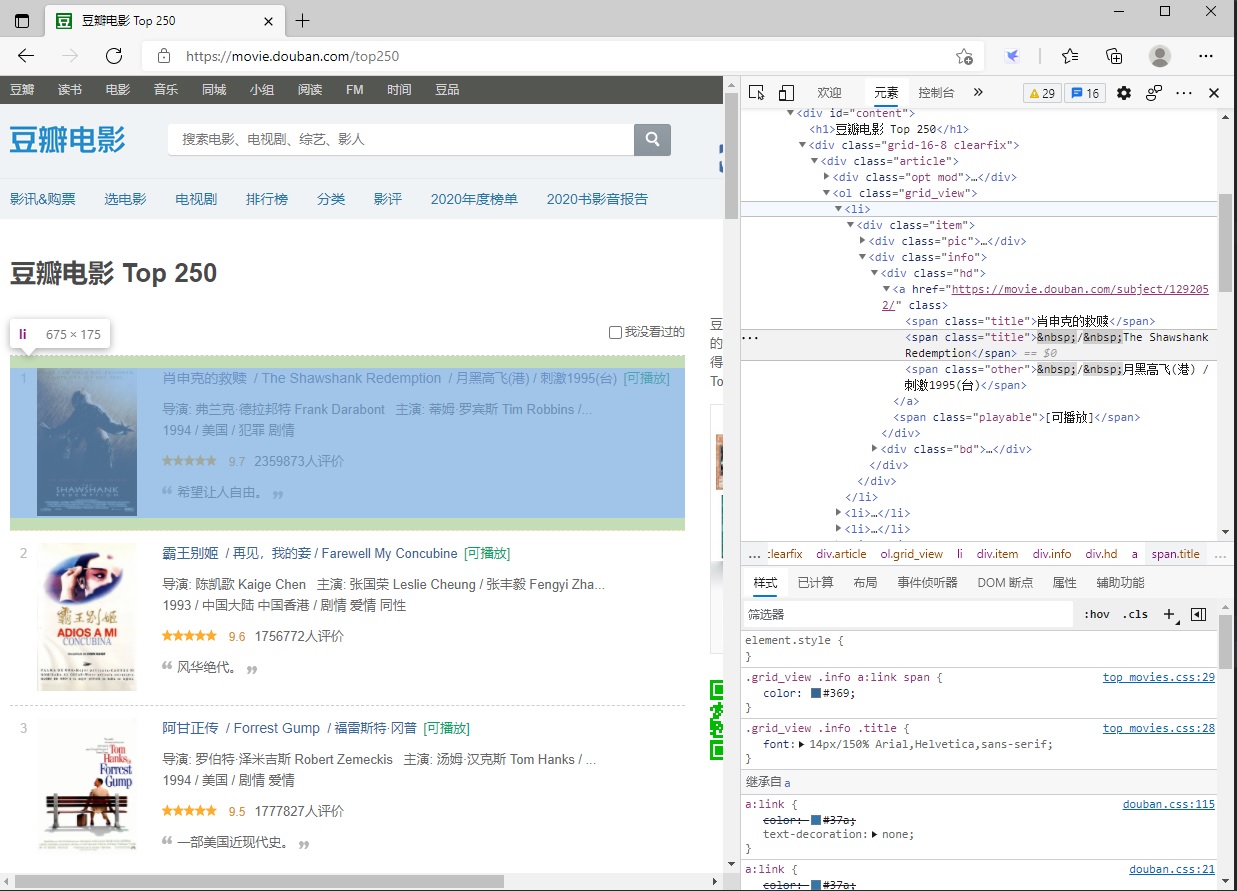
Task: Open the DevTools customize menu (three dots)
Action: click(1184, 93)
